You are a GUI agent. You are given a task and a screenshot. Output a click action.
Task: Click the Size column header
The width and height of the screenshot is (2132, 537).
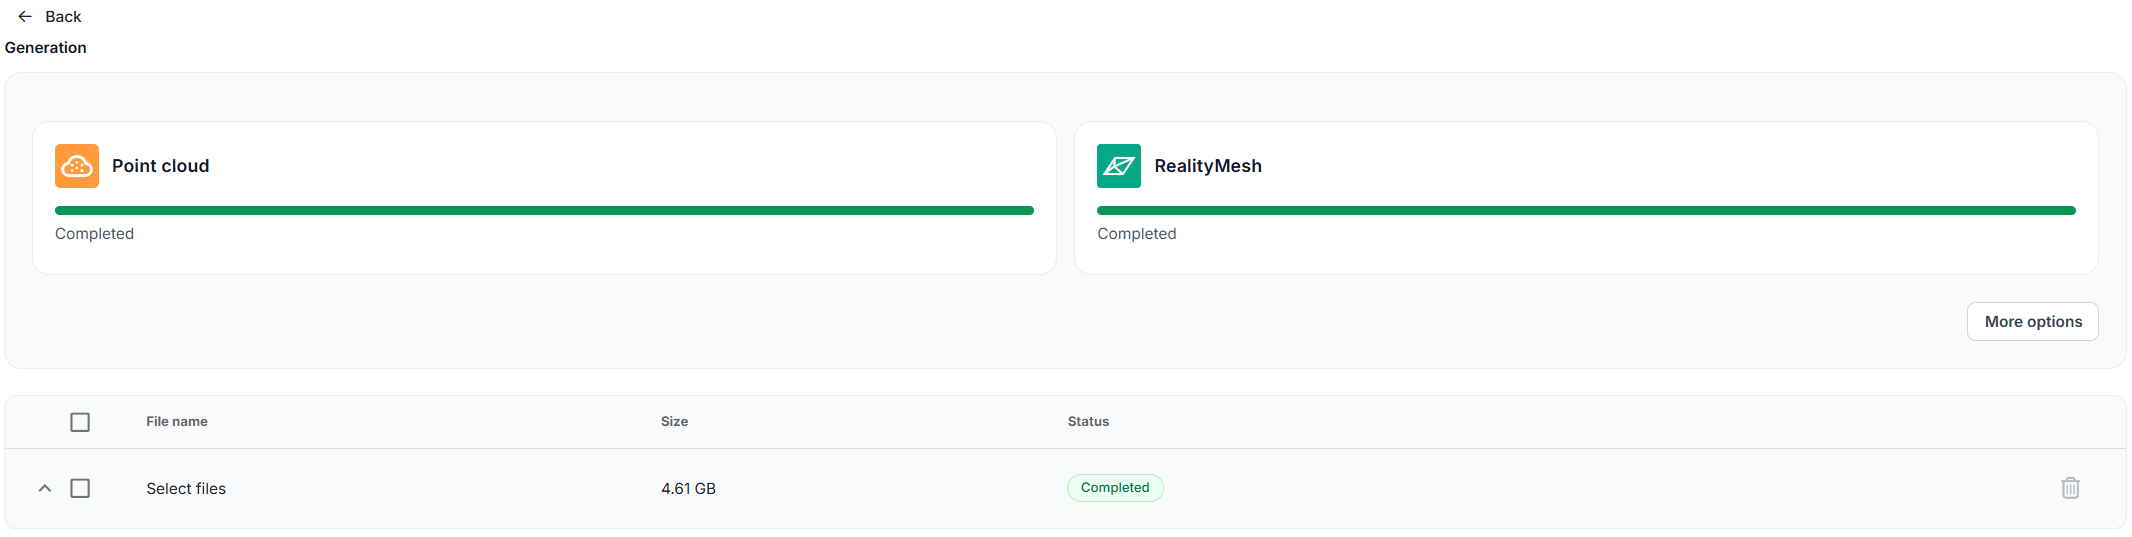(x=674, y=422)
